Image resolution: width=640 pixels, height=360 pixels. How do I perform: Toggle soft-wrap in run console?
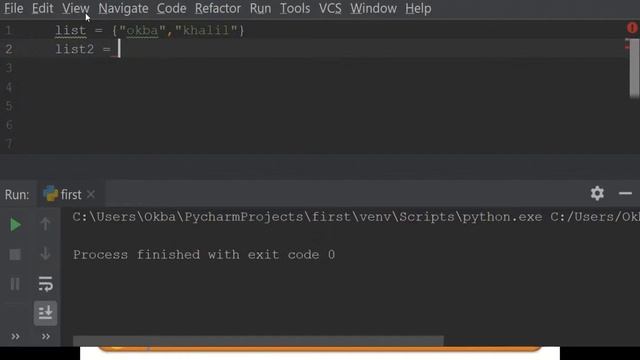pyautogui.click(x=45, y=283)
